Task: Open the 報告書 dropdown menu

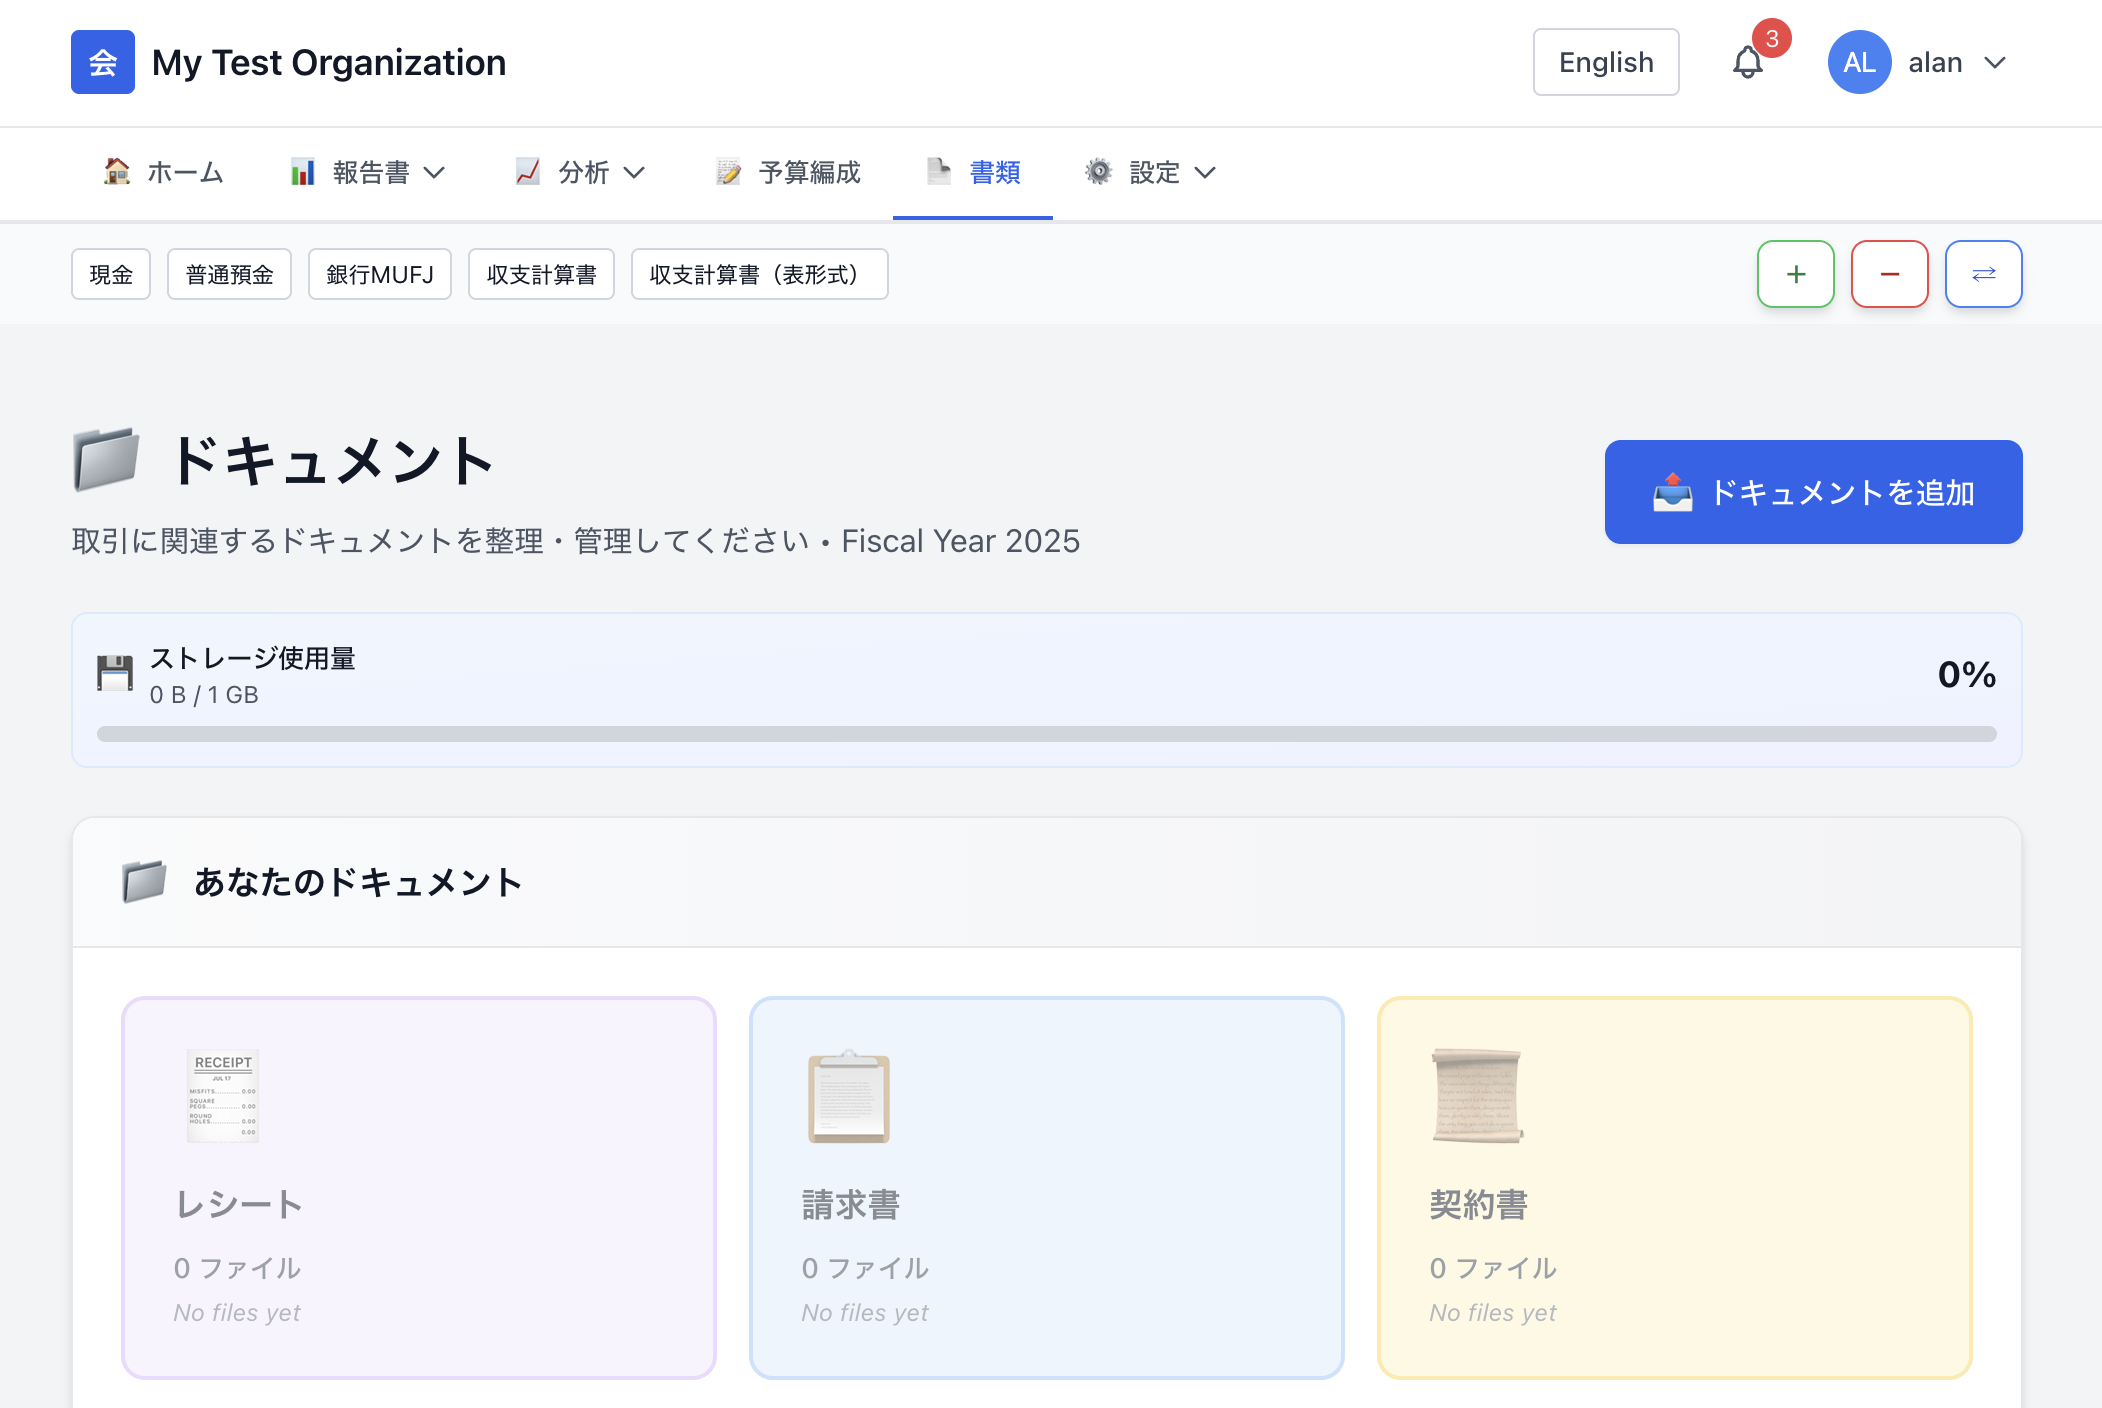Action: [368, 172]
